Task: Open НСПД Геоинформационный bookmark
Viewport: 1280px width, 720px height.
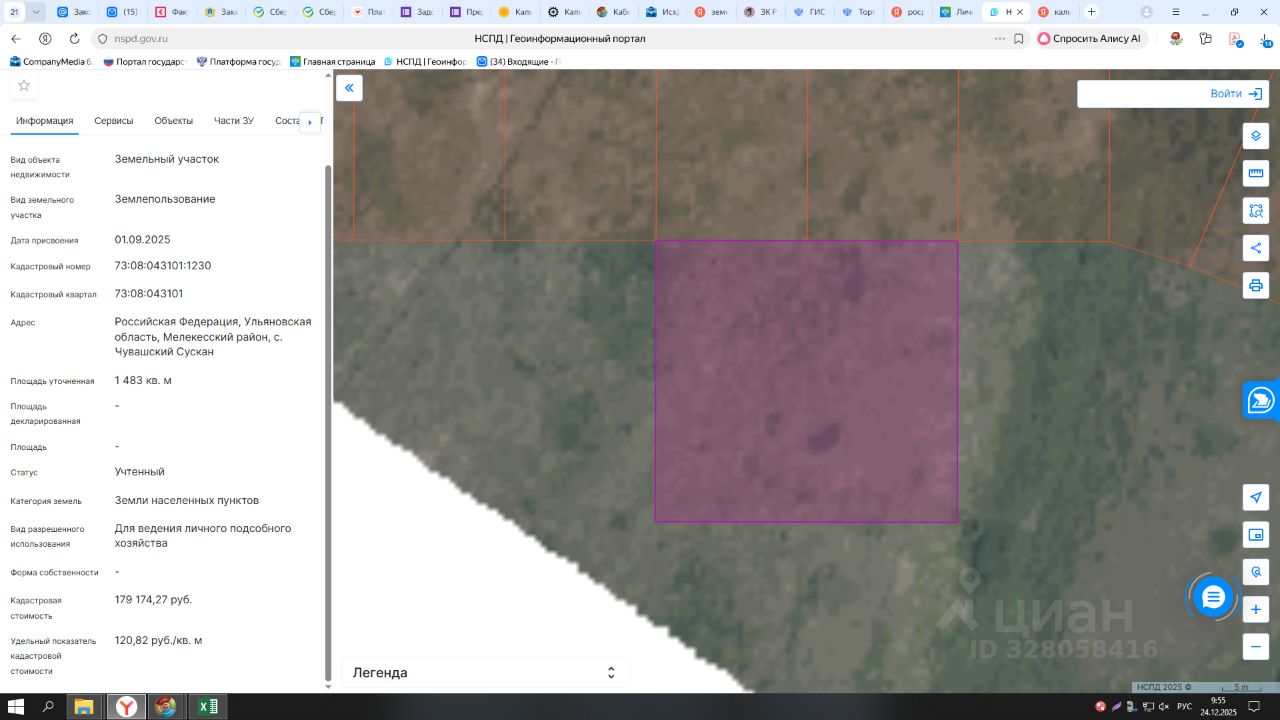Action: point(425,61)
